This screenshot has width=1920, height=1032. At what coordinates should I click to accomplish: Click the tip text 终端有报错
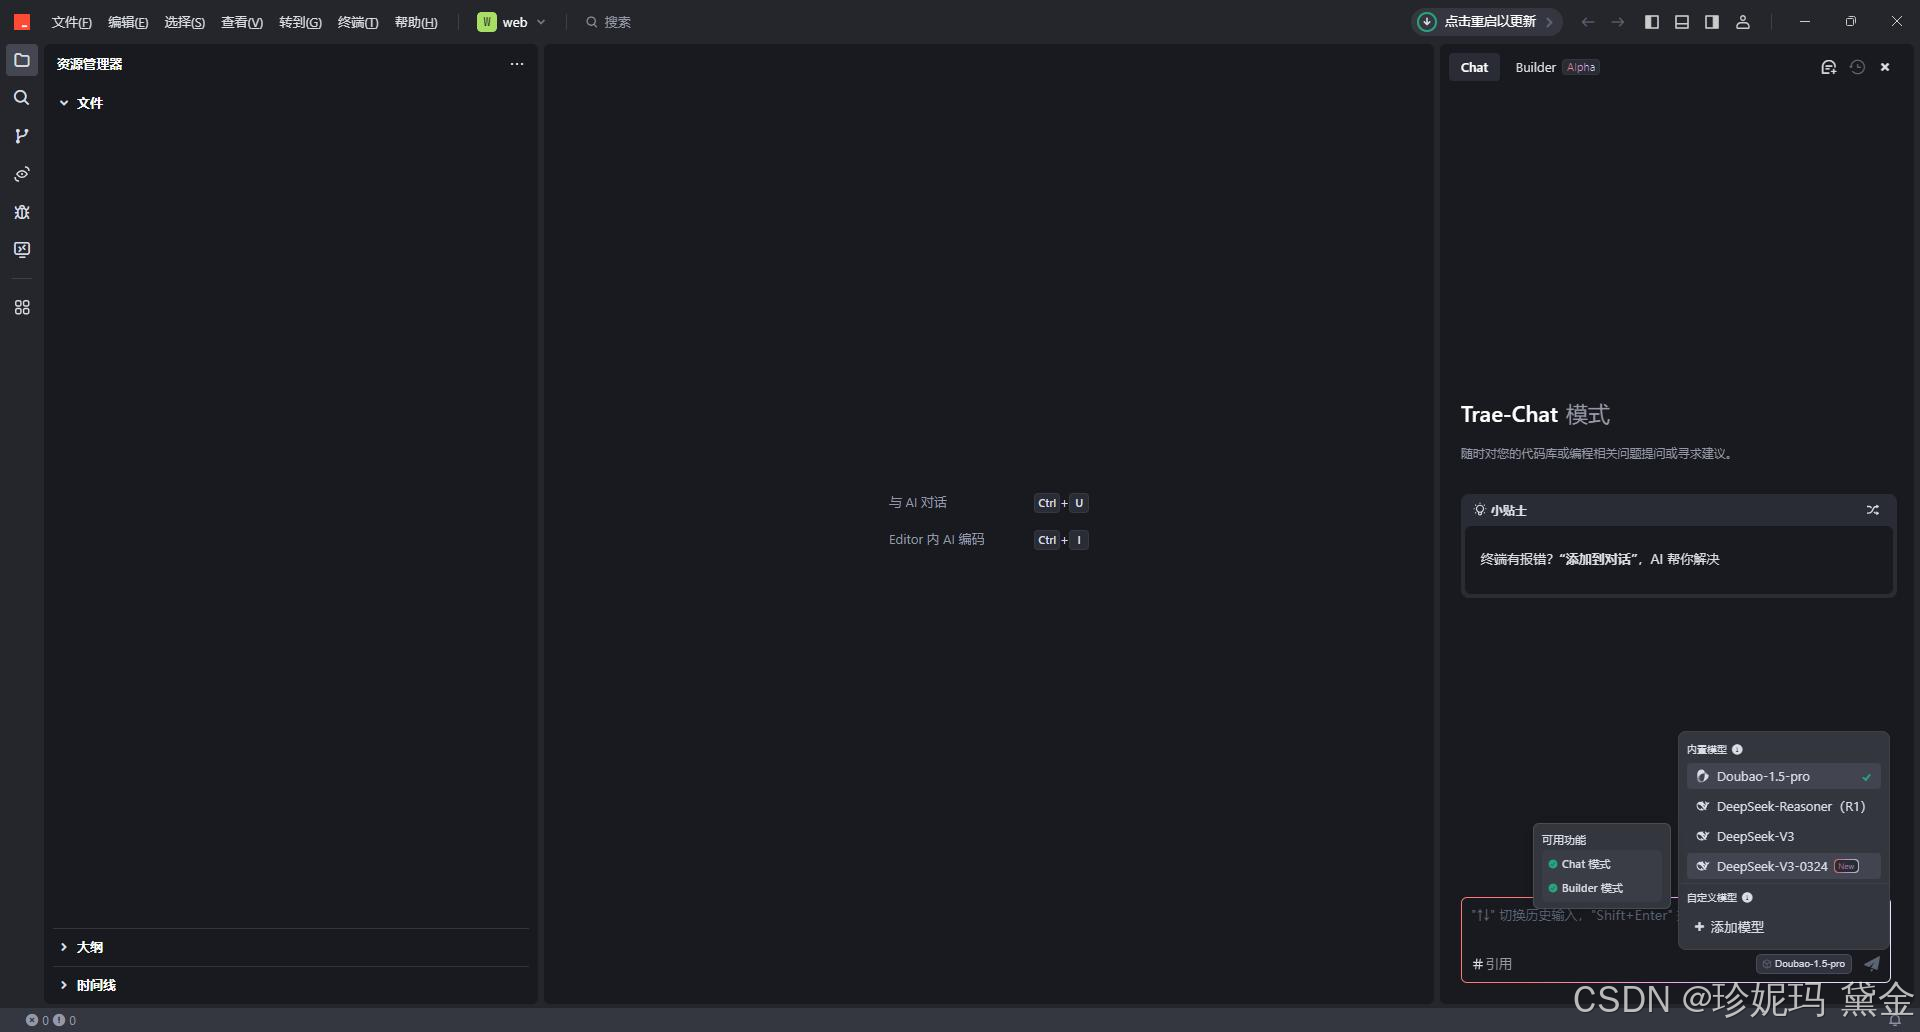click(x=1599, y=559)
